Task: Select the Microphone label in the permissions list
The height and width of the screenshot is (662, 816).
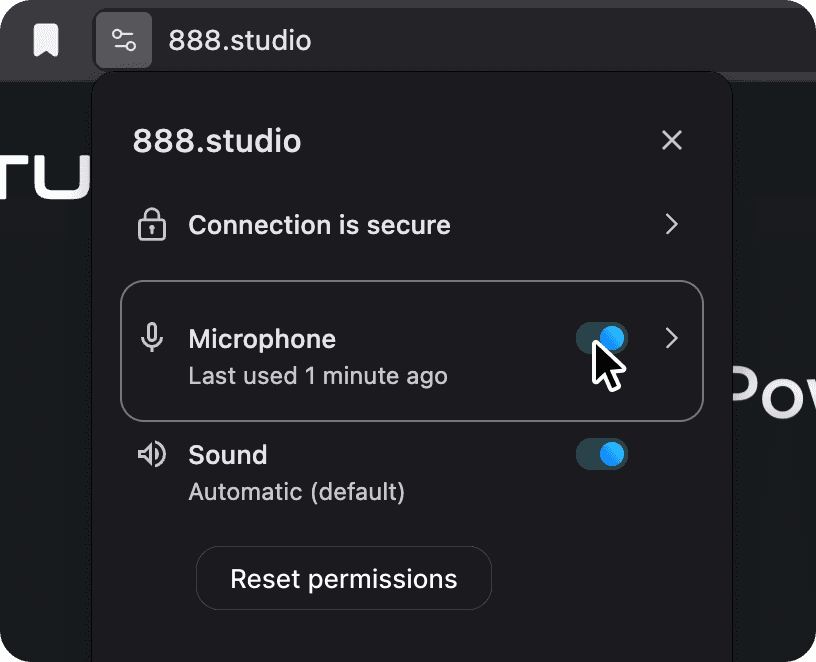Action: (x=262, y=339)
